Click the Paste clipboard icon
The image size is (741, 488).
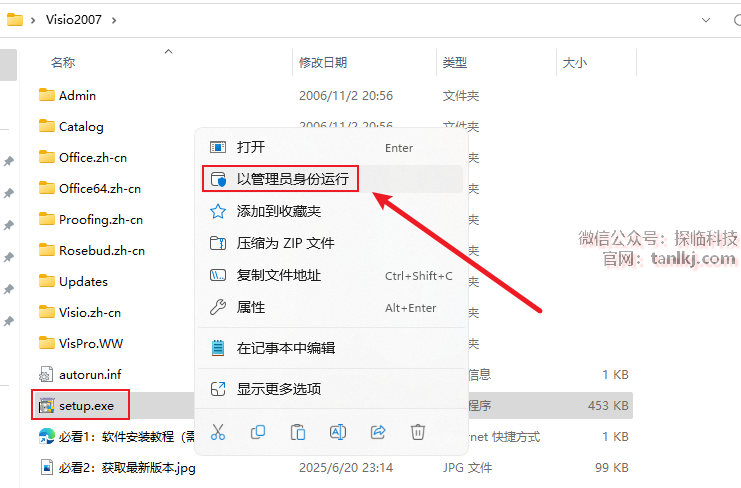[298, 432]
